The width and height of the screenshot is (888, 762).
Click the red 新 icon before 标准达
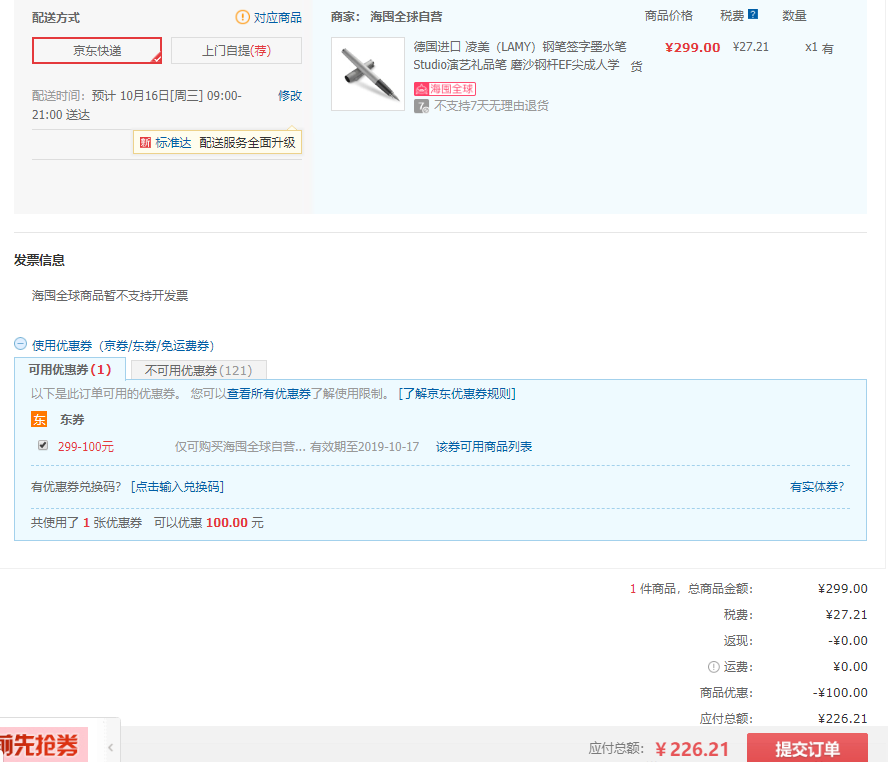[x=145, y=143]
